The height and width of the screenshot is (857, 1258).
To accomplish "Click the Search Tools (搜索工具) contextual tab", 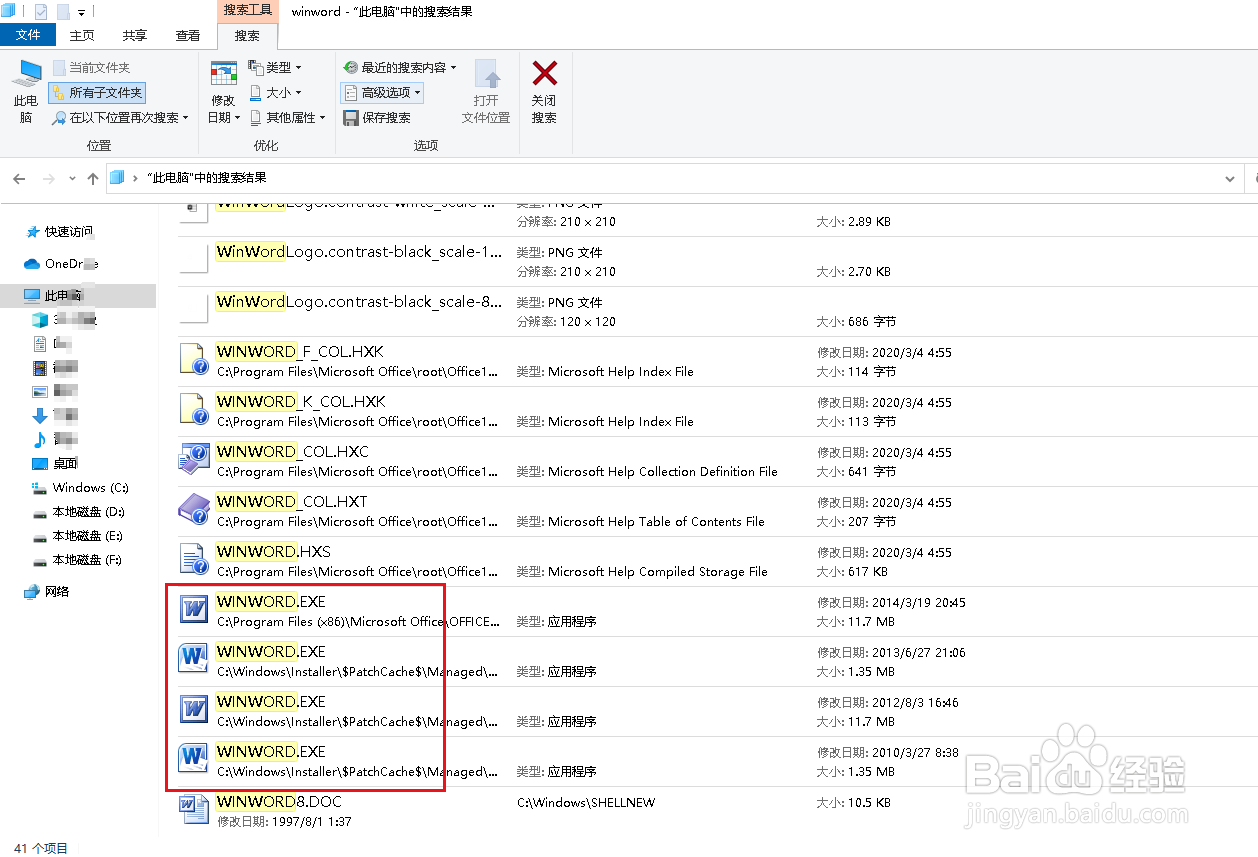I will click(247, 11).
